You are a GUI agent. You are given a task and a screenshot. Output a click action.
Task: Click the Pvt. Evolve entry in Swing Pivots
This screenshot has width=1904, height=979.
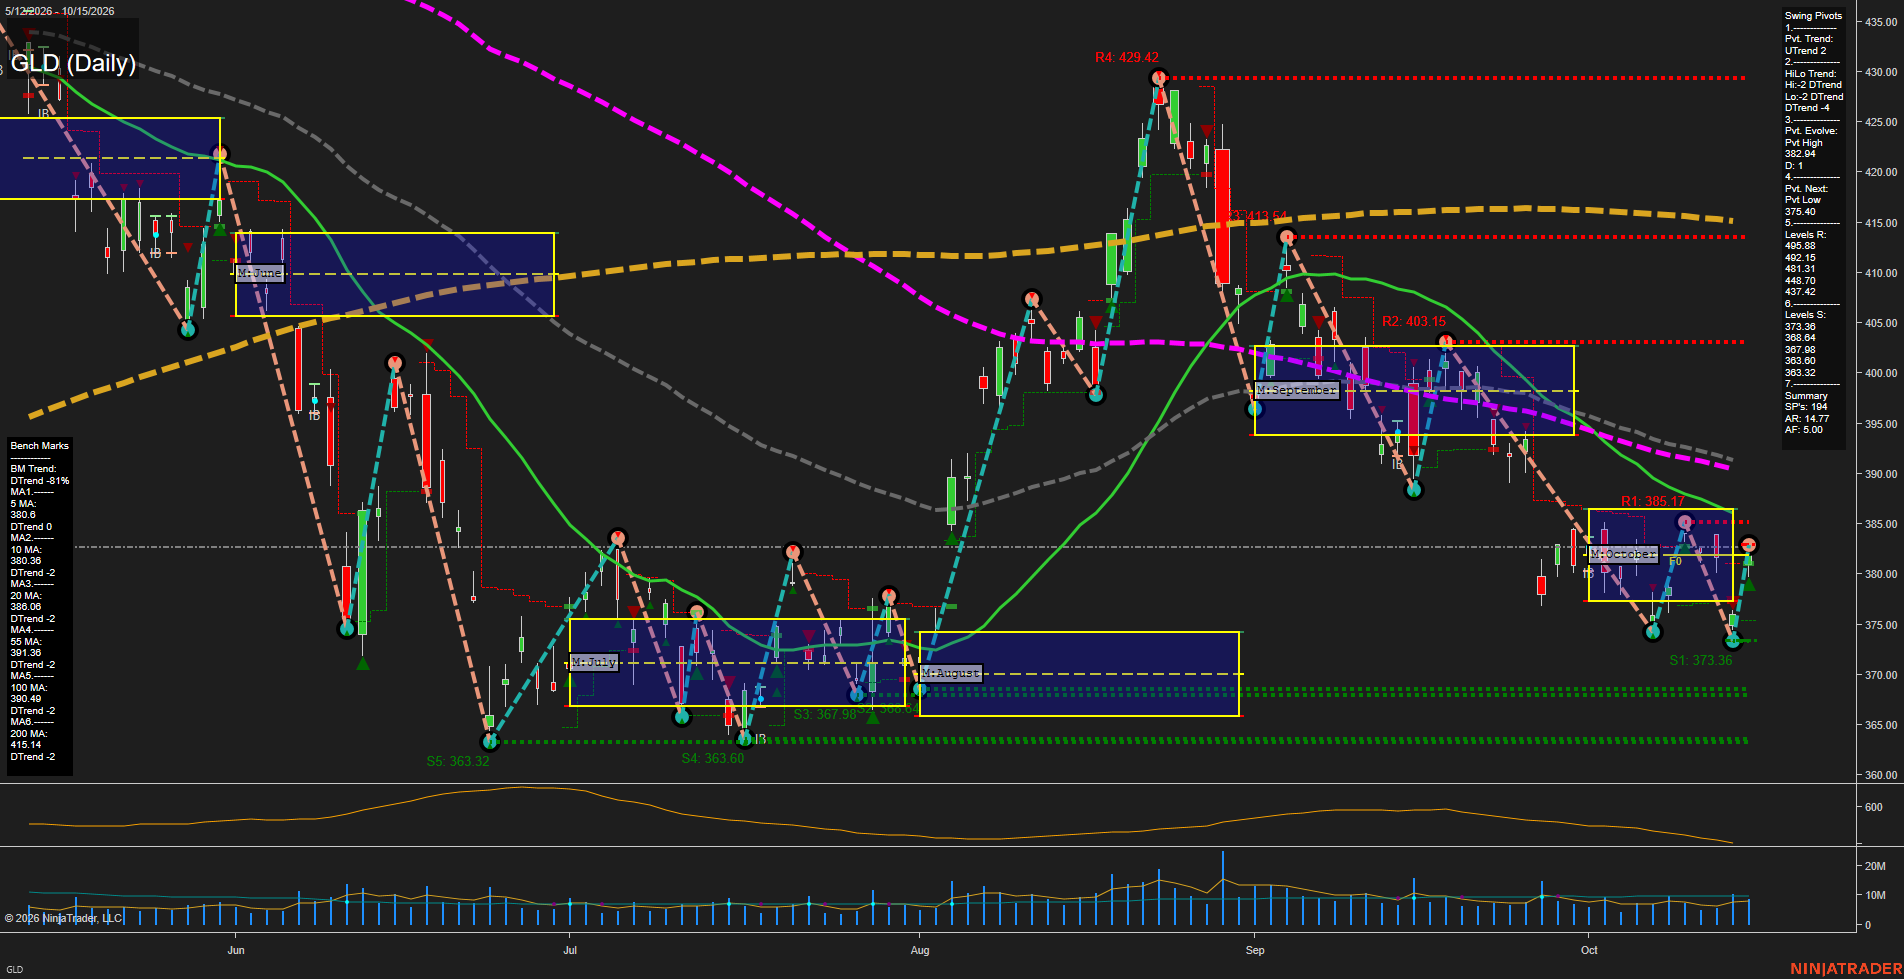(1811, 131)
